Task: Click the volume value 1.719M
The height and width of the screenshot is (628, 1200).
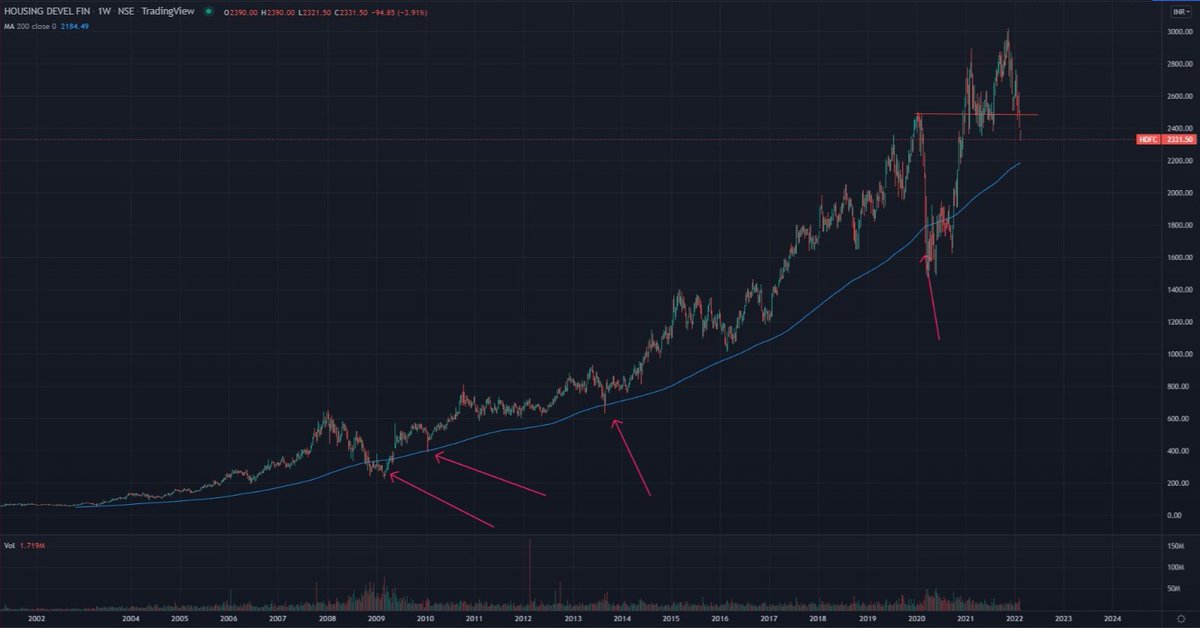Action: 30,546
